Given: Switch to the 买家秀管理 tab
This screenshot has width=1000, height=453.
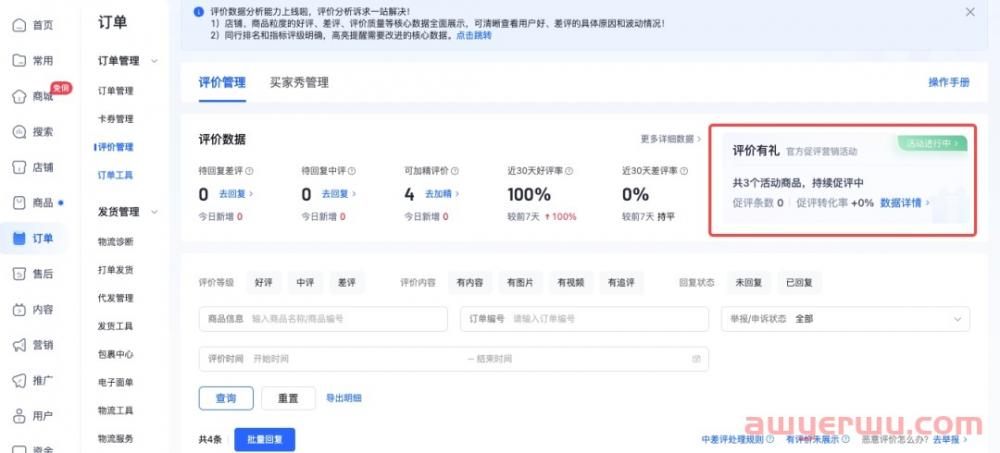Looking at the screenshot, I should 299,83.
